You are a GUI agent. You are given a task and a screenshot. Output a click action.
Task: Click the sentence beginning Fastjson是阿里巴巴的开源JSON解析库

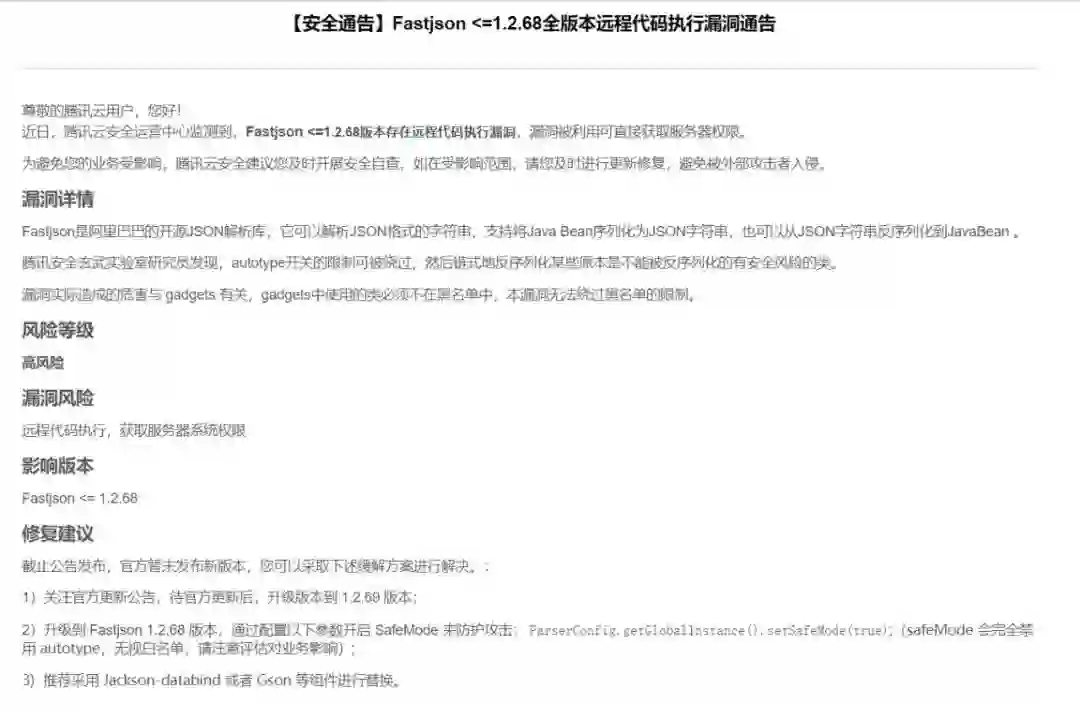(x=520, y=231)
